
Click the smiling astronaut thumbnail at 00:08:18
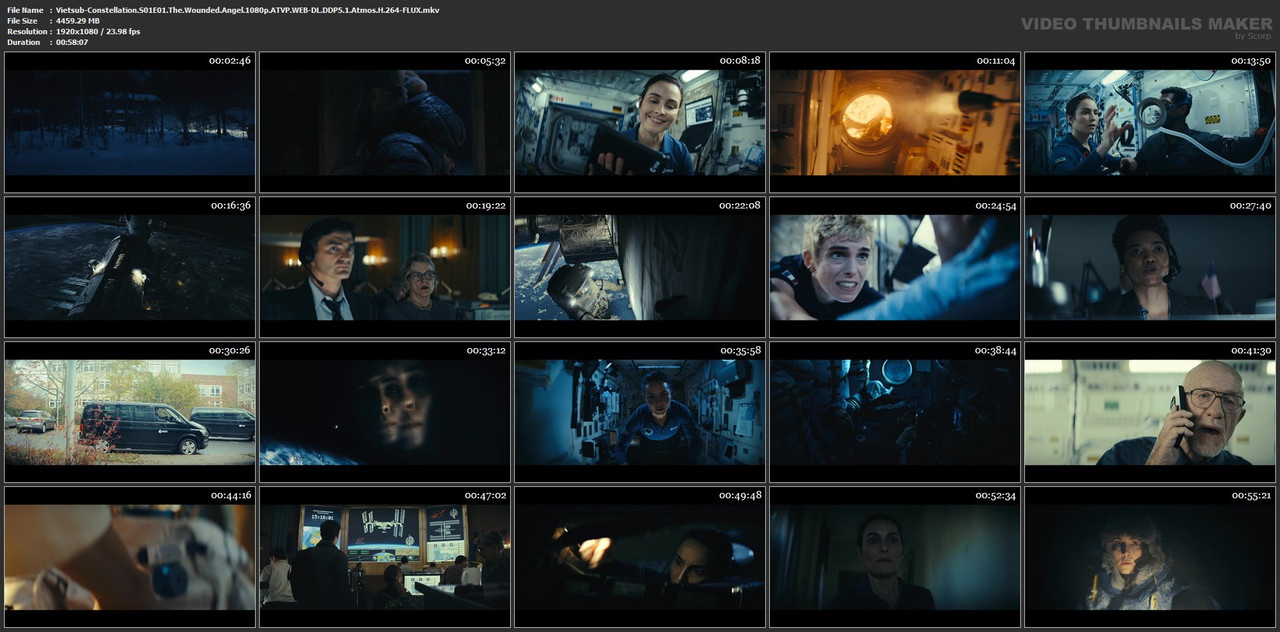click(640, 122)
